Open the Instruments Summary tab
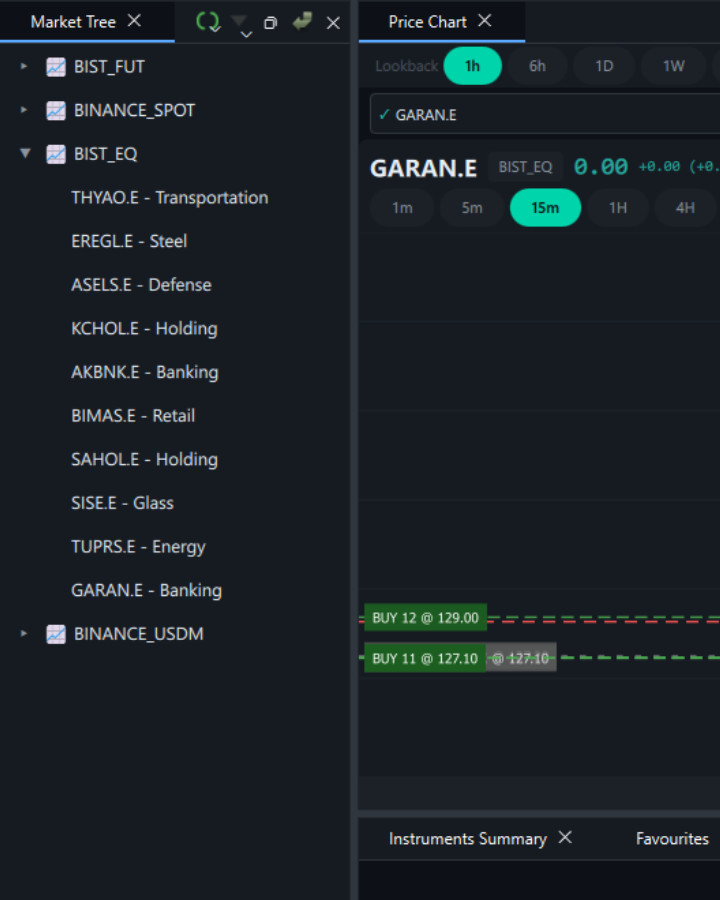 click(467, 839)
